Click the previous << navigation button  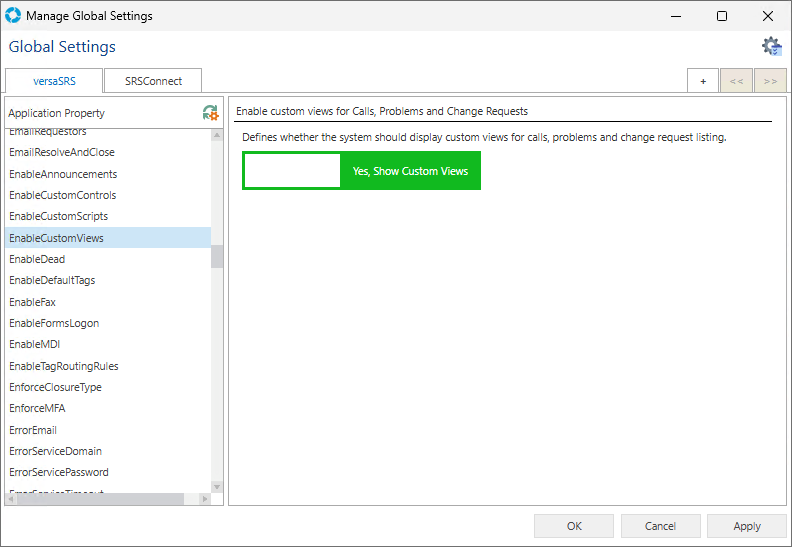[736, 81]
